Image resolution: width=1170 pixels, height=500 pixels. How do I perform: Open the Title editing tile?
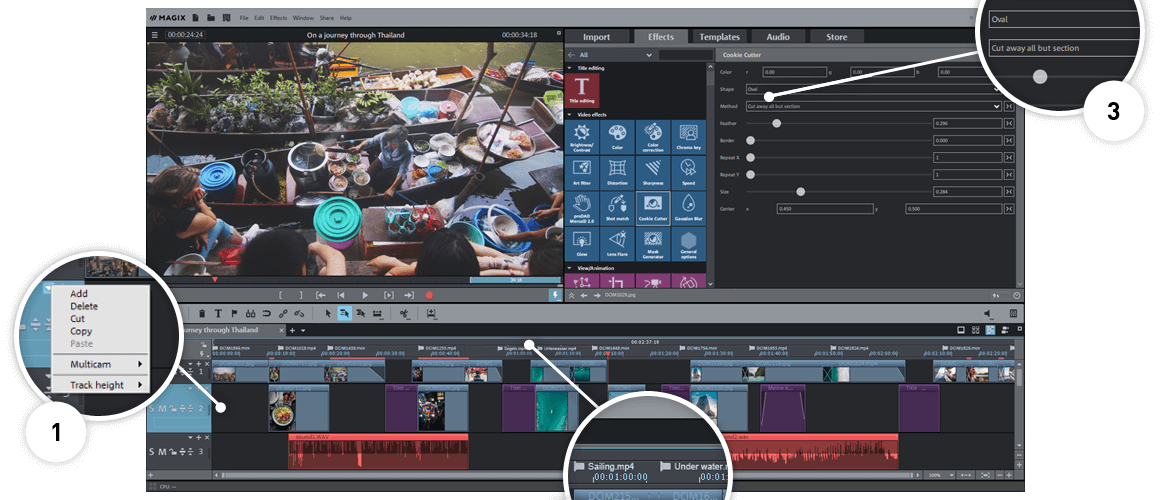tap(582, 90)
